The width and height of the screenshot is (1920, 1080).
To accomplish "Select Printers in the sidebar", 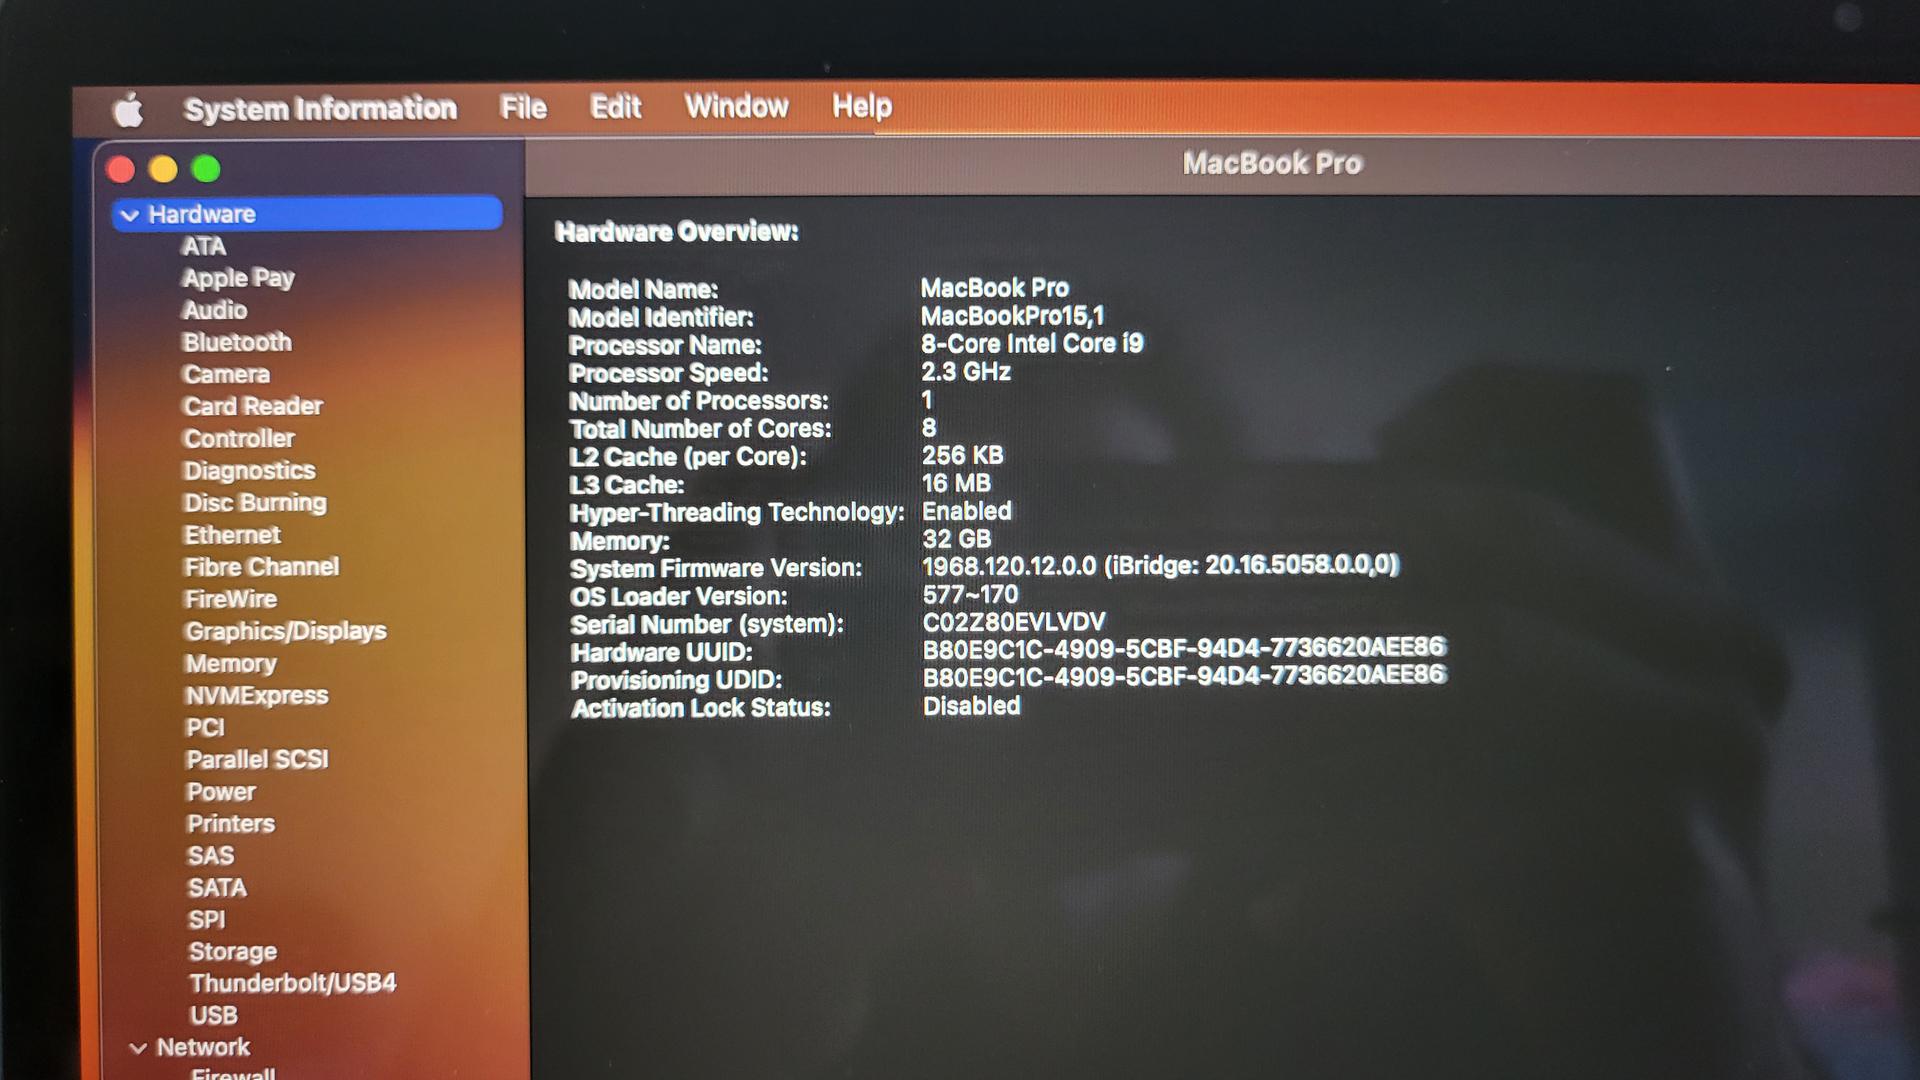I will coord(231,823).
